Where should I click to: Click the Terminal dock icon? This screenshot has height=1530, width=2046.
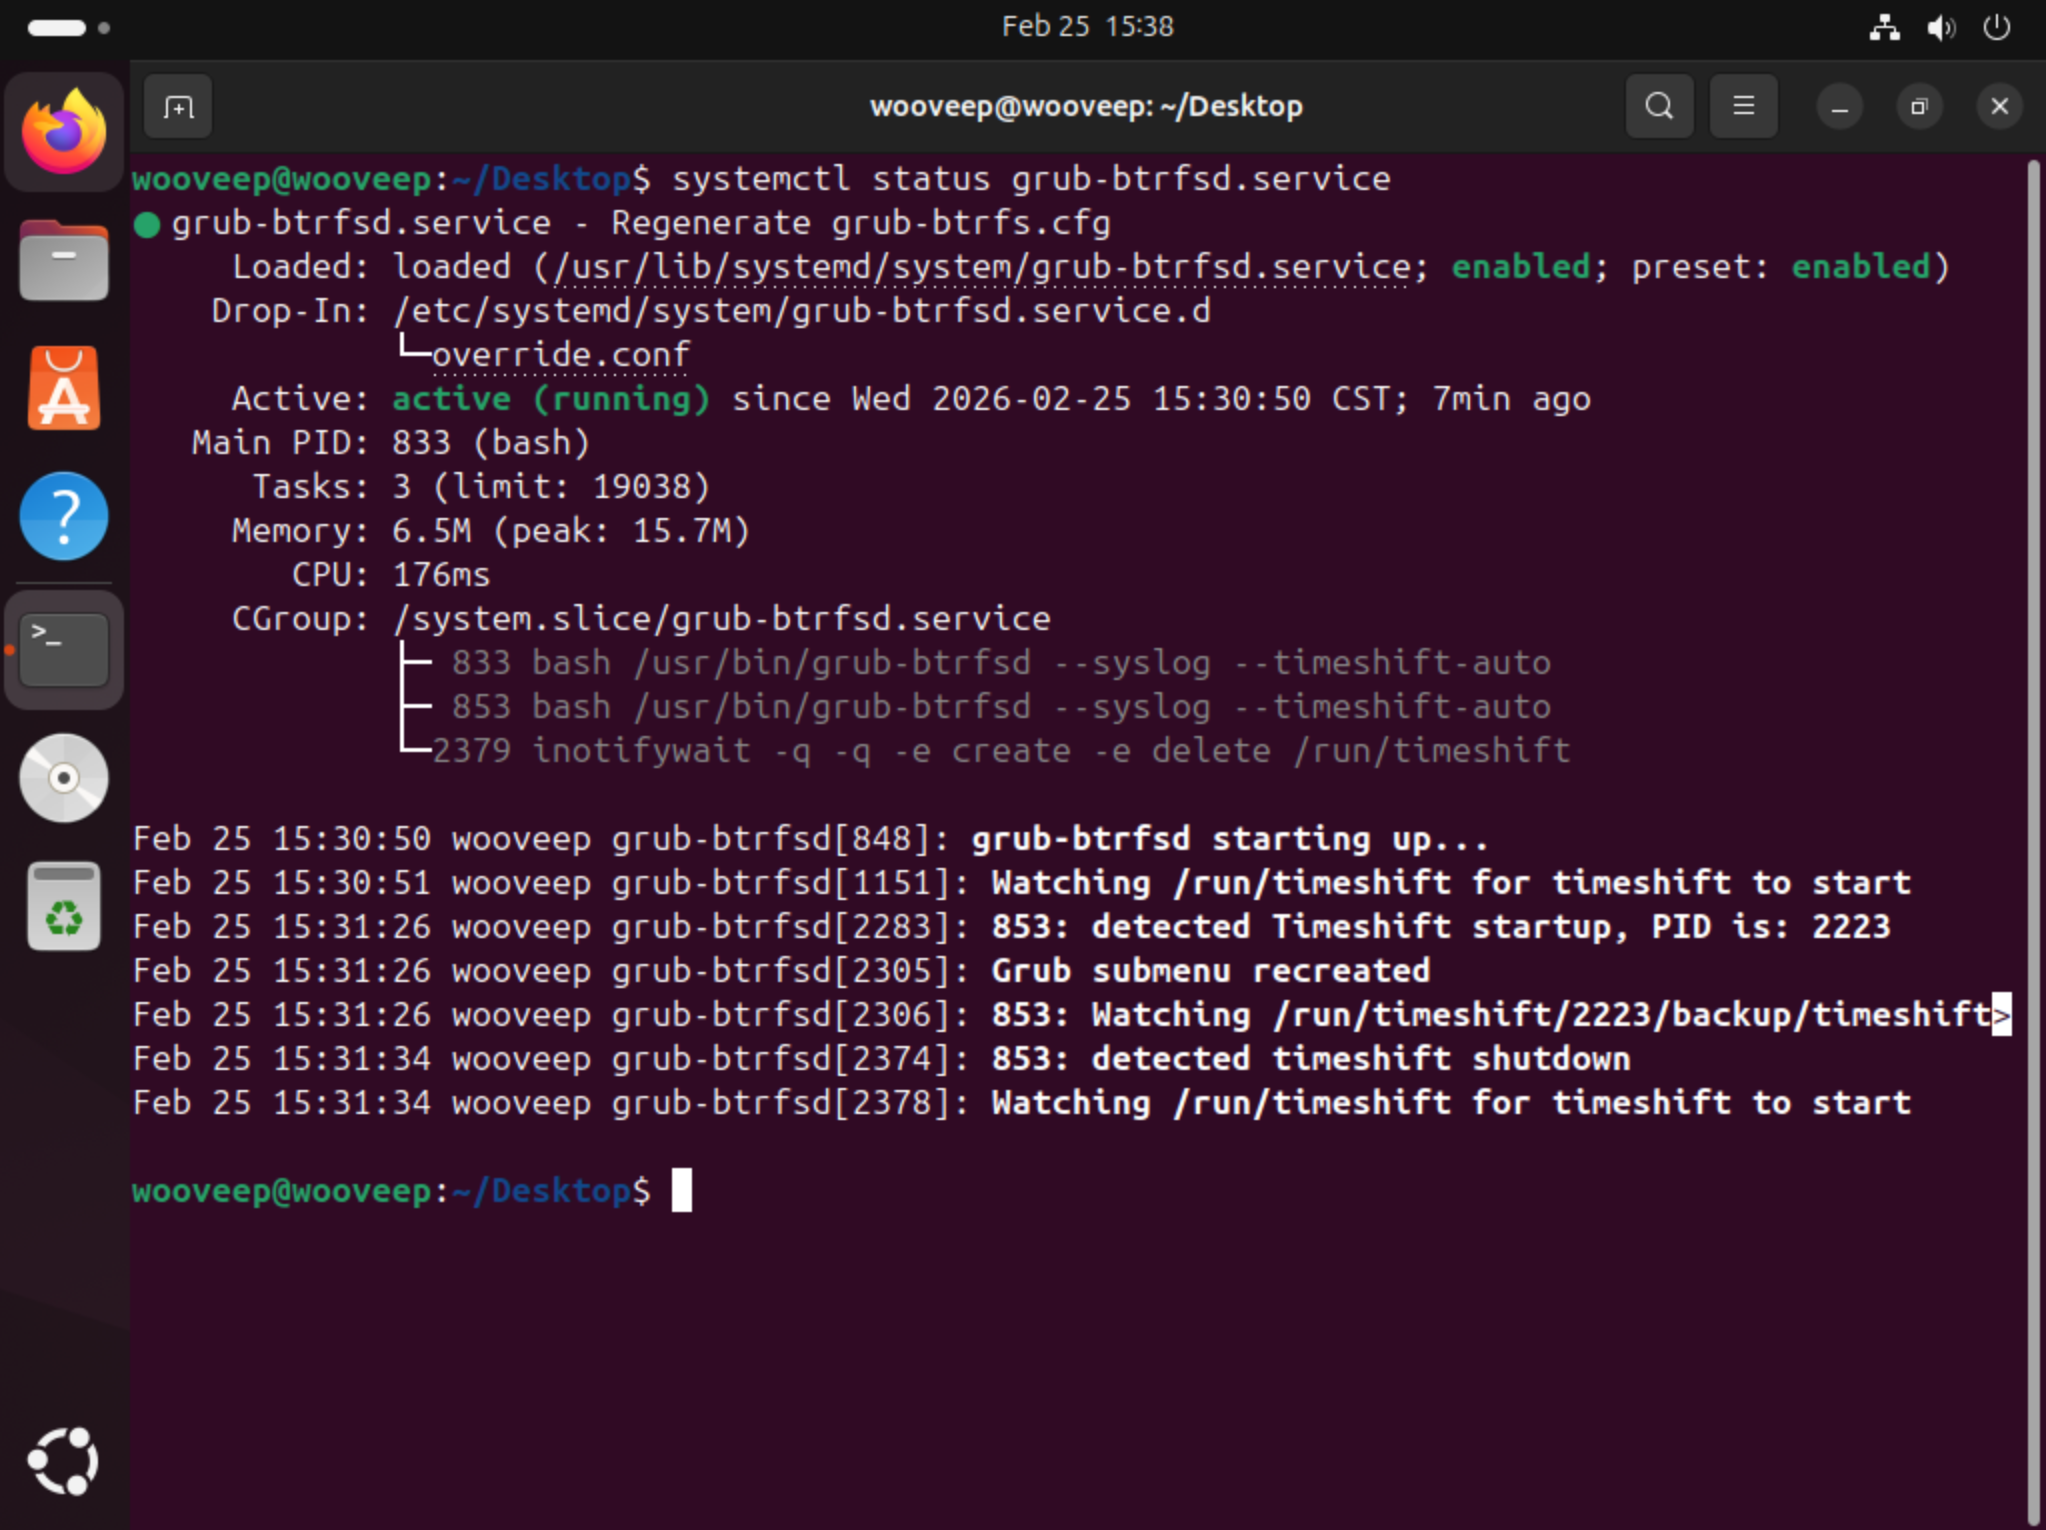click(64, 650)
